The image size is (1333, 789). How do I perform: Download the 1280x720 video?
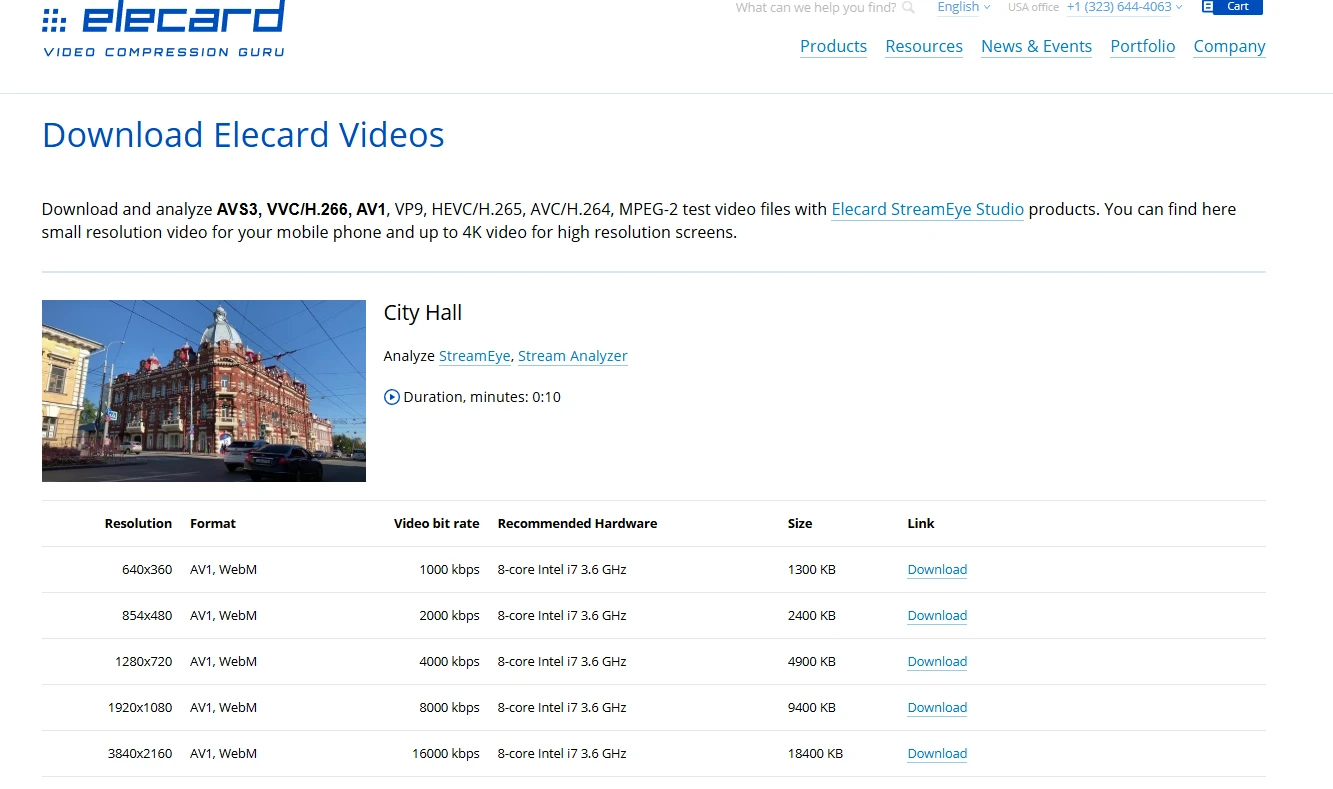click(937, 662)
